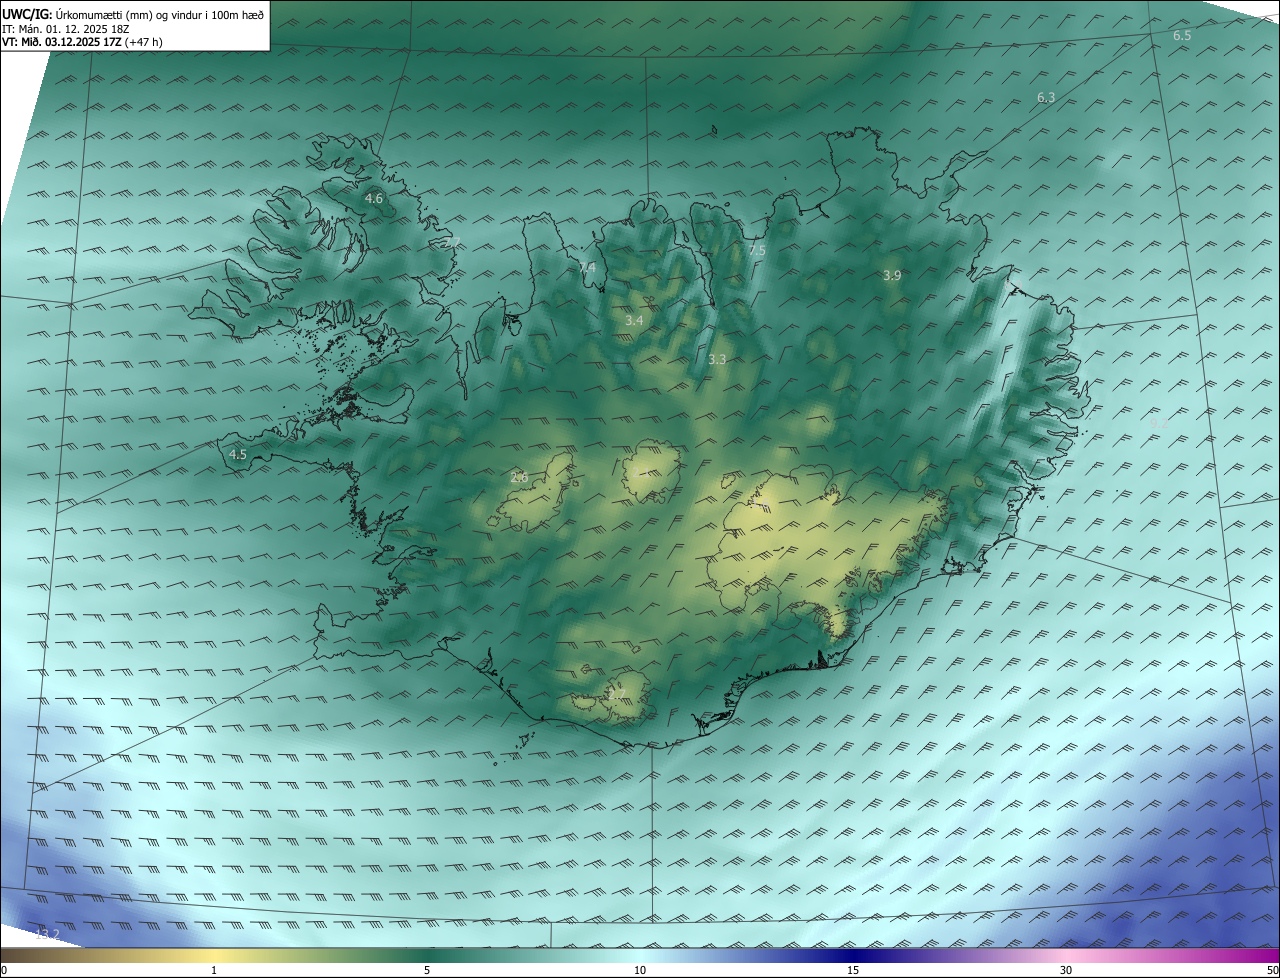The width and height of the screenshot is (1280, 978).
Task: Click the 3.4 value label on the map
Action: pos(634,321)
